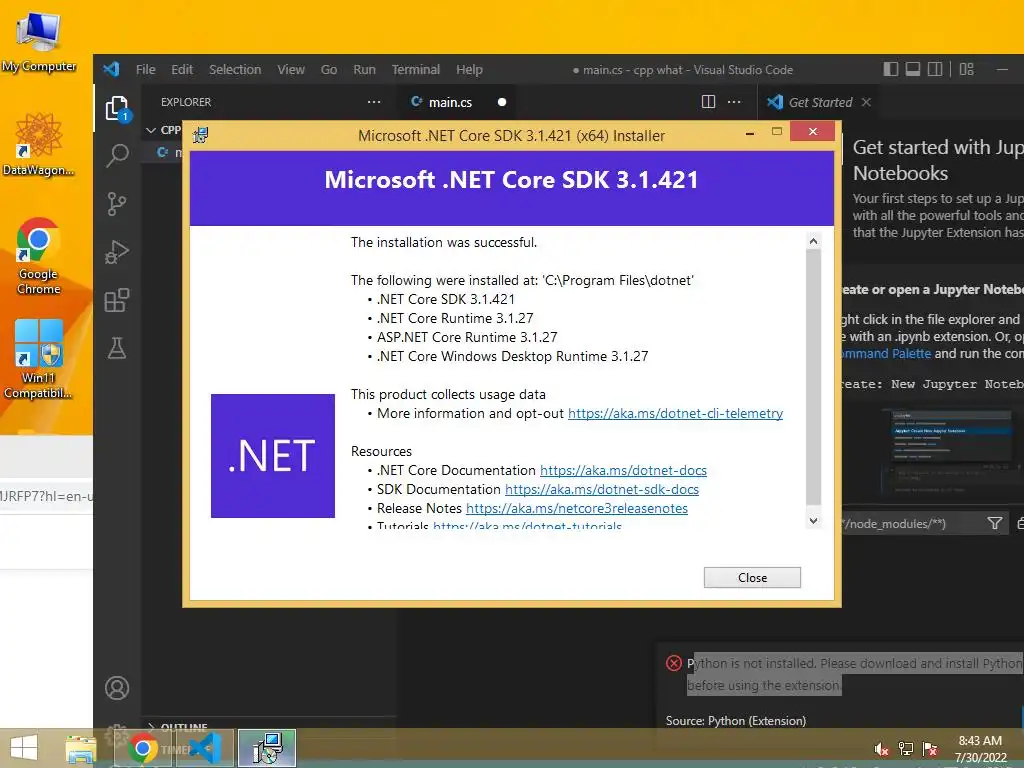Click the muted volume tray icon

(x=881, y=749)
